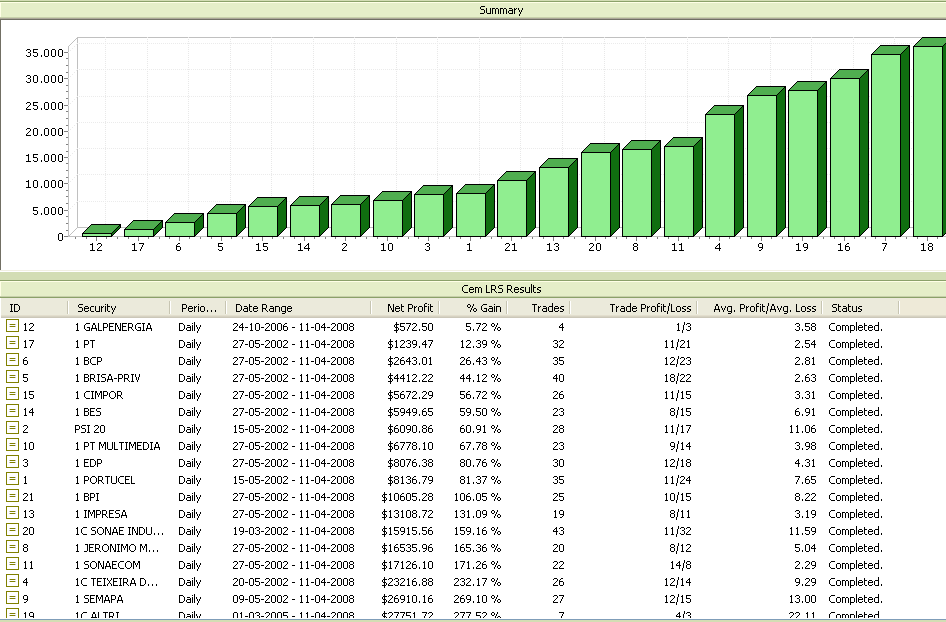Click the chart bar labeled 21

coord(516,204)
